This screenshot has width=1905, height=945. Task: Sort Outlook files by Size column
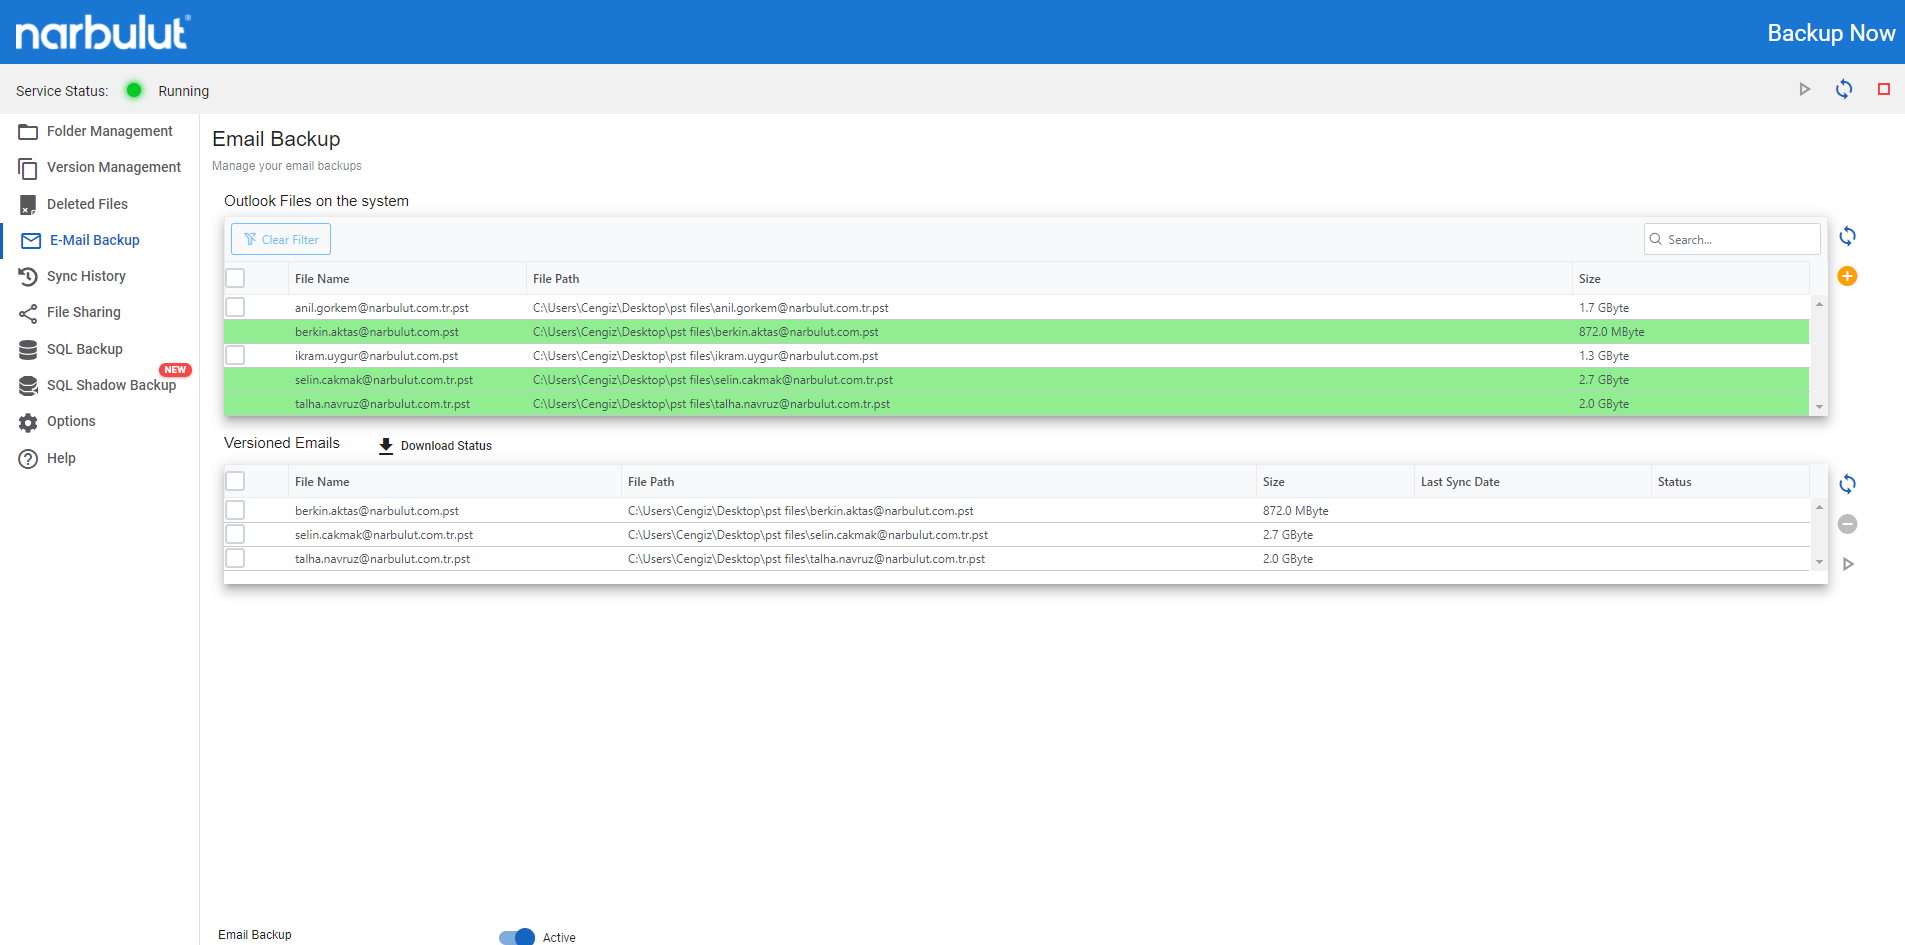click(x=1589, y=279)
